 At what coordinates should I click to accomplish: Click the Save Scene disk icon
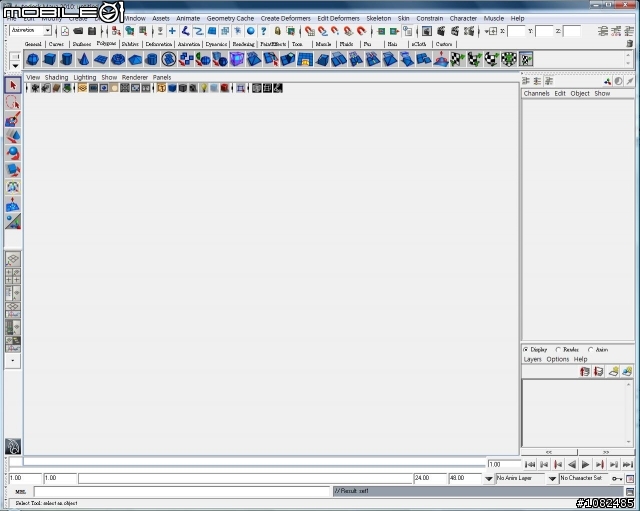click(x=92, y=31)
